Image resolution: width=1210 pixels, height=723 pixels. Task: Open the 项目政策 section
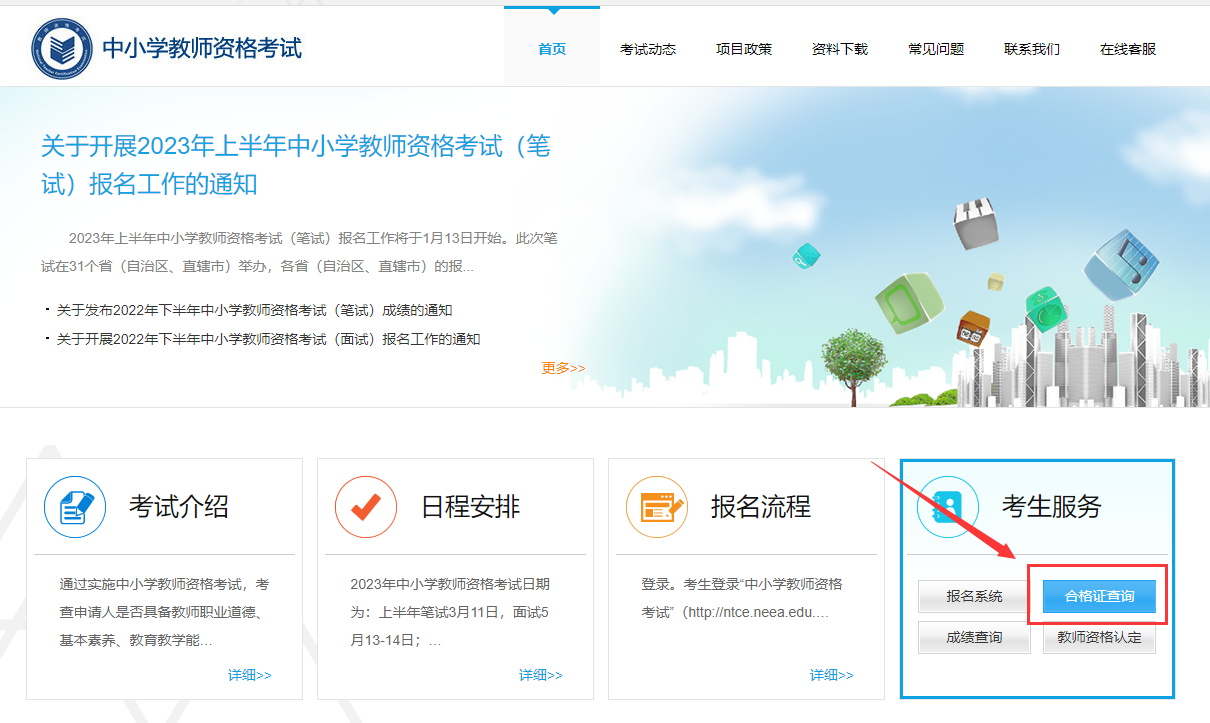pos(744,47)
